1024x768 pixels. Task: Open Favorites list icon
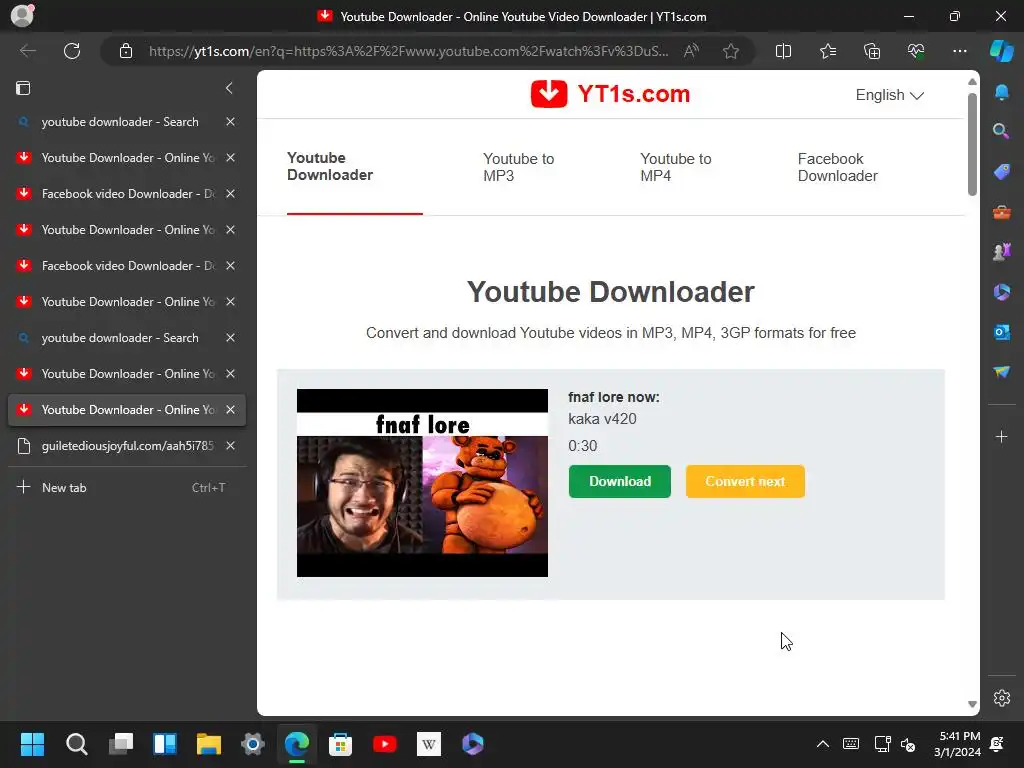(827, 51)
